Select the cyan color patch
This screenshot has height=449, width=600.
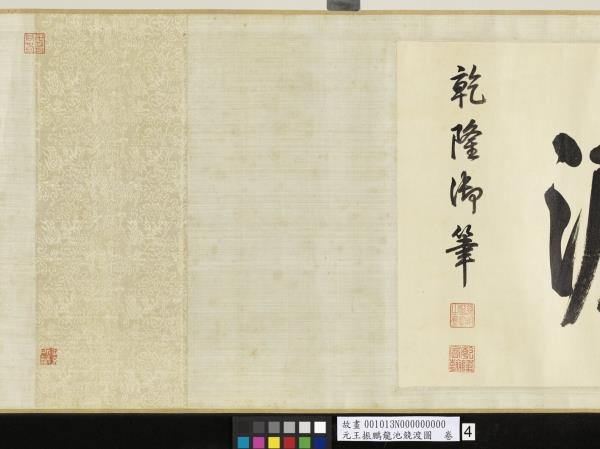pyautogui.click(x=243, y=442)
